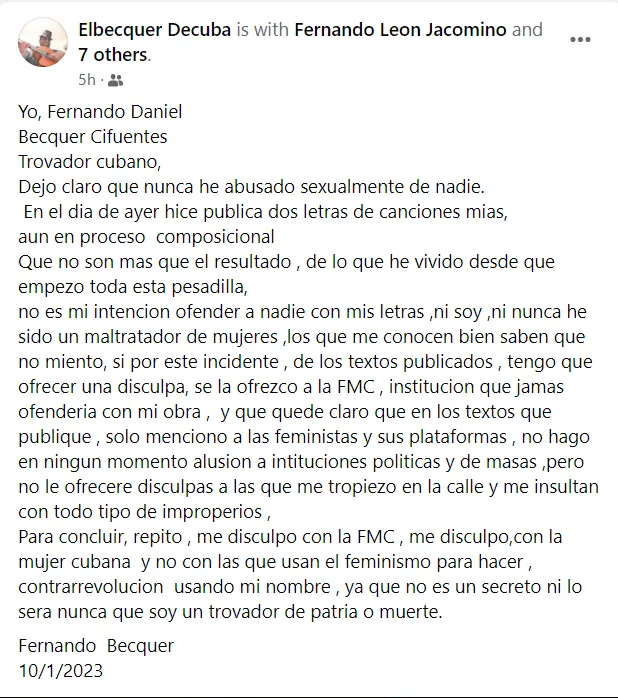The width and height of the screenshot is (618, 698).
Task: Open Elbecquer Decuba's profile picture
Action: click(x=43, y=42)
